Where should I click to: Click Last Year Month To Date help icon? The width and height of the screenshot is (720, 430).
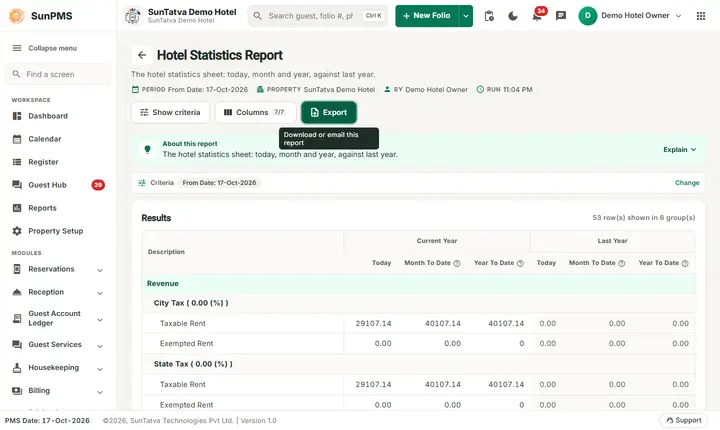pos(621,263)
